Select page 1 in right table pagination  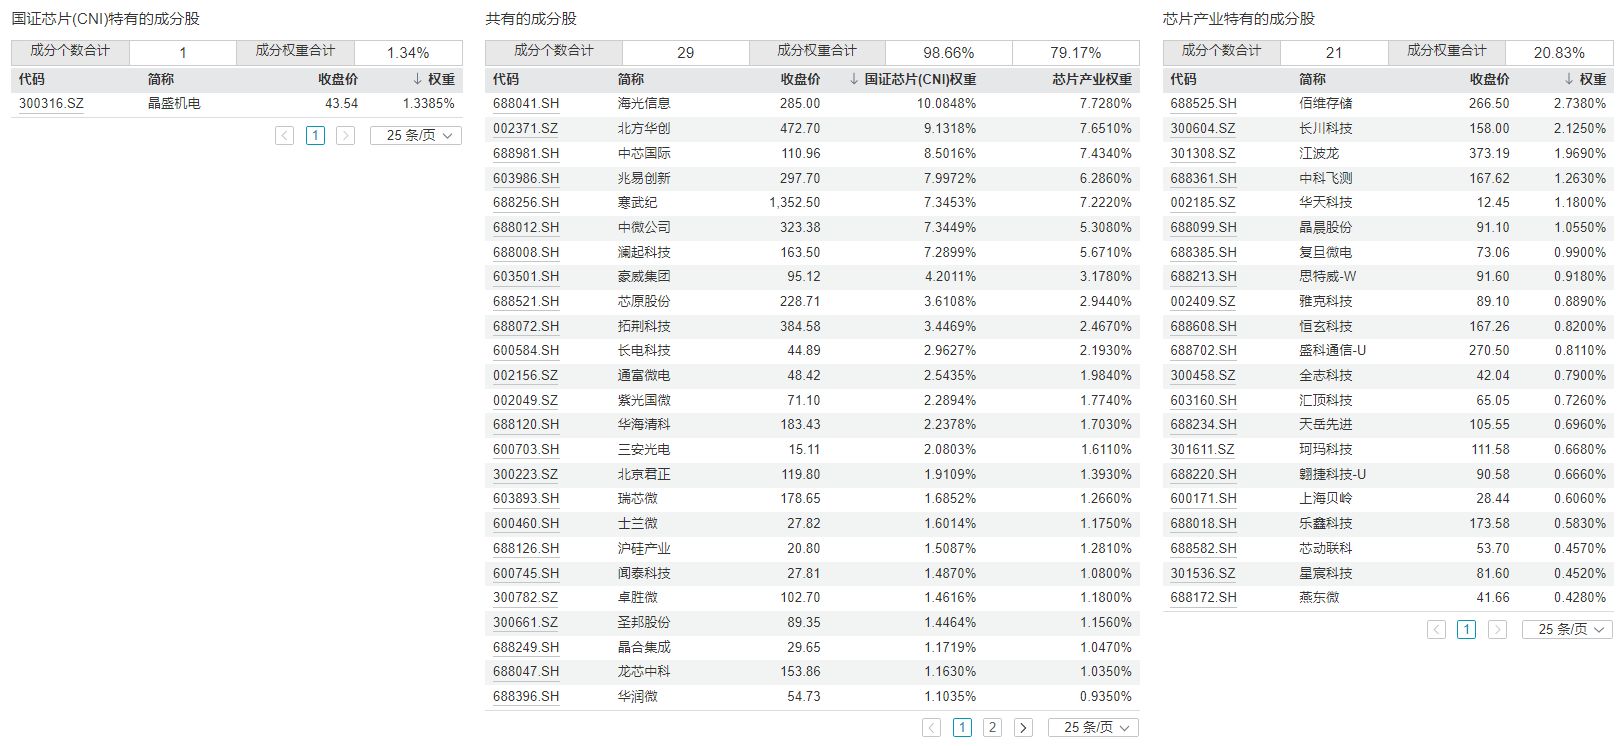pyautogui.click(x=1466, y=629)
